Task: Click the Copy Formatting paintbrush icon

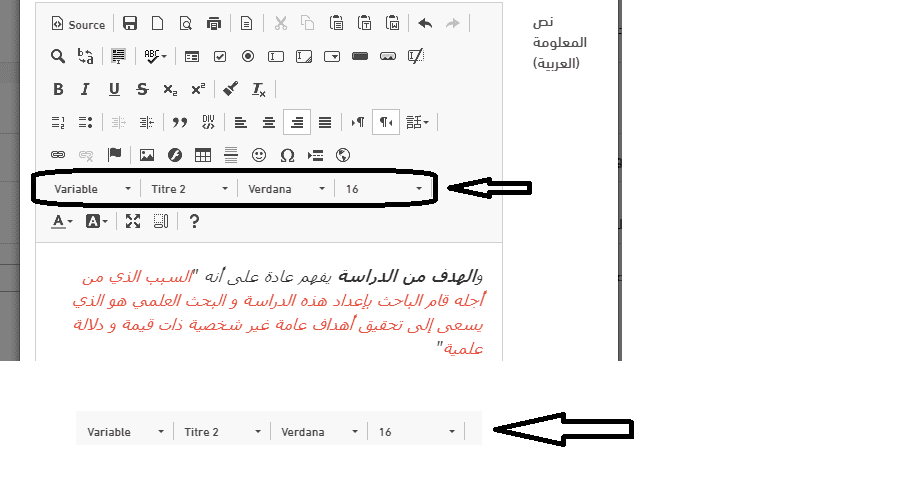Action: [x=231, y=89]
